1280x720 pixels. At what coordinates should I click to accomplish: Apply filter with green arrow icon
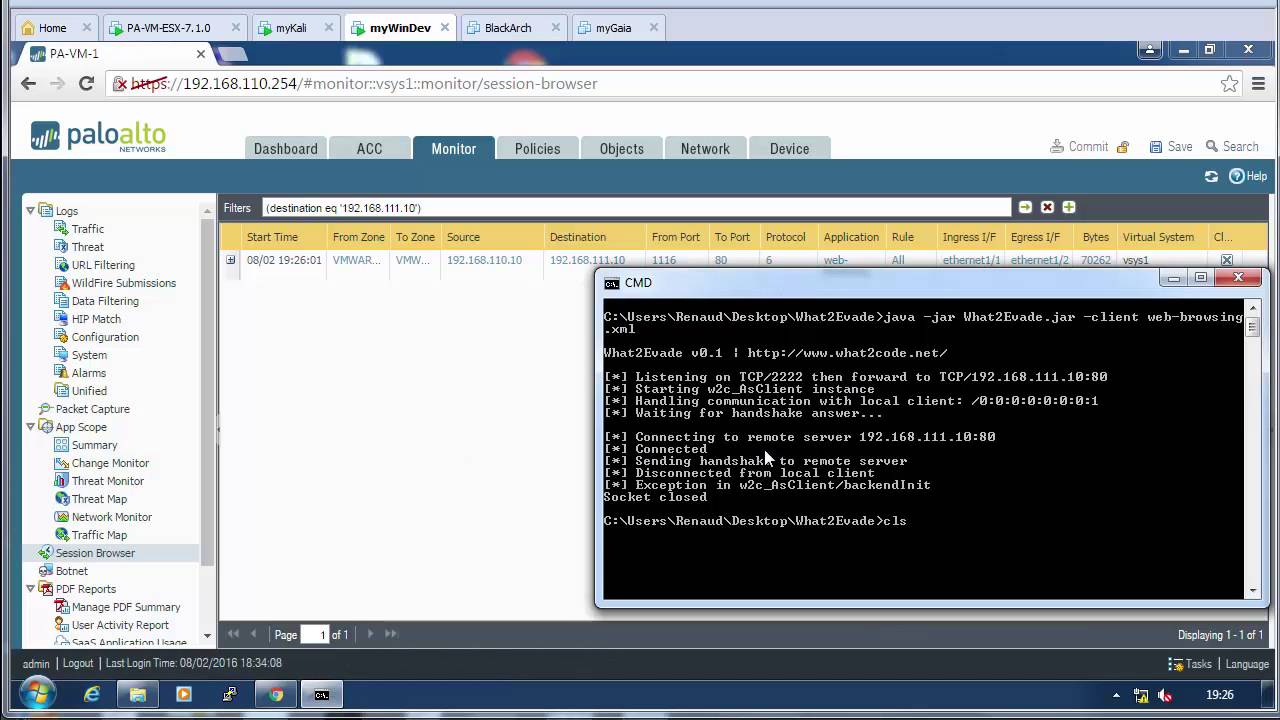1025,207
